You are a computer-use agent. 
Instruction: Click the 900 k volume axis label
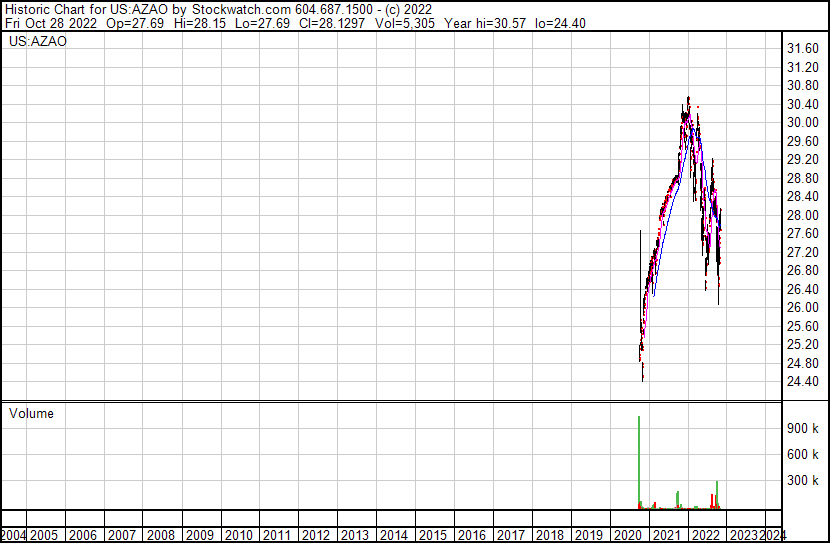coord(803,428)
